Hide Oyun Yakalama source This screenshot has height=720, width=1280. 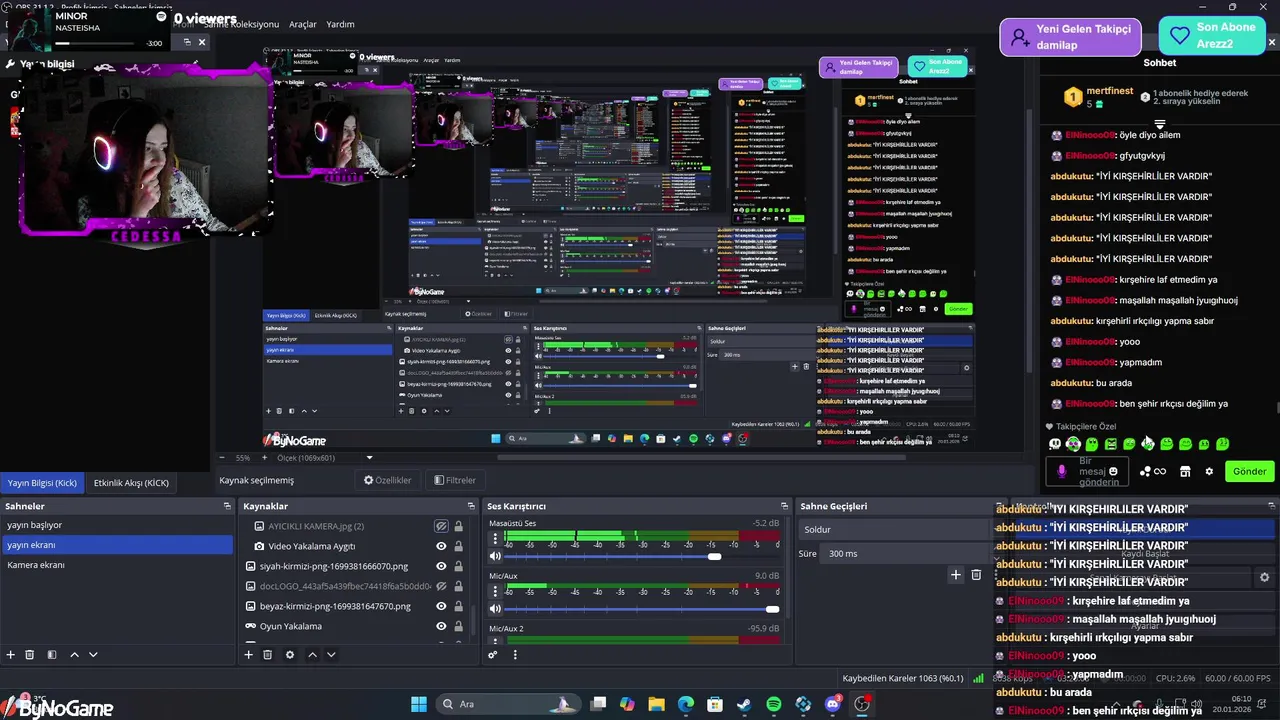point(441,626)
